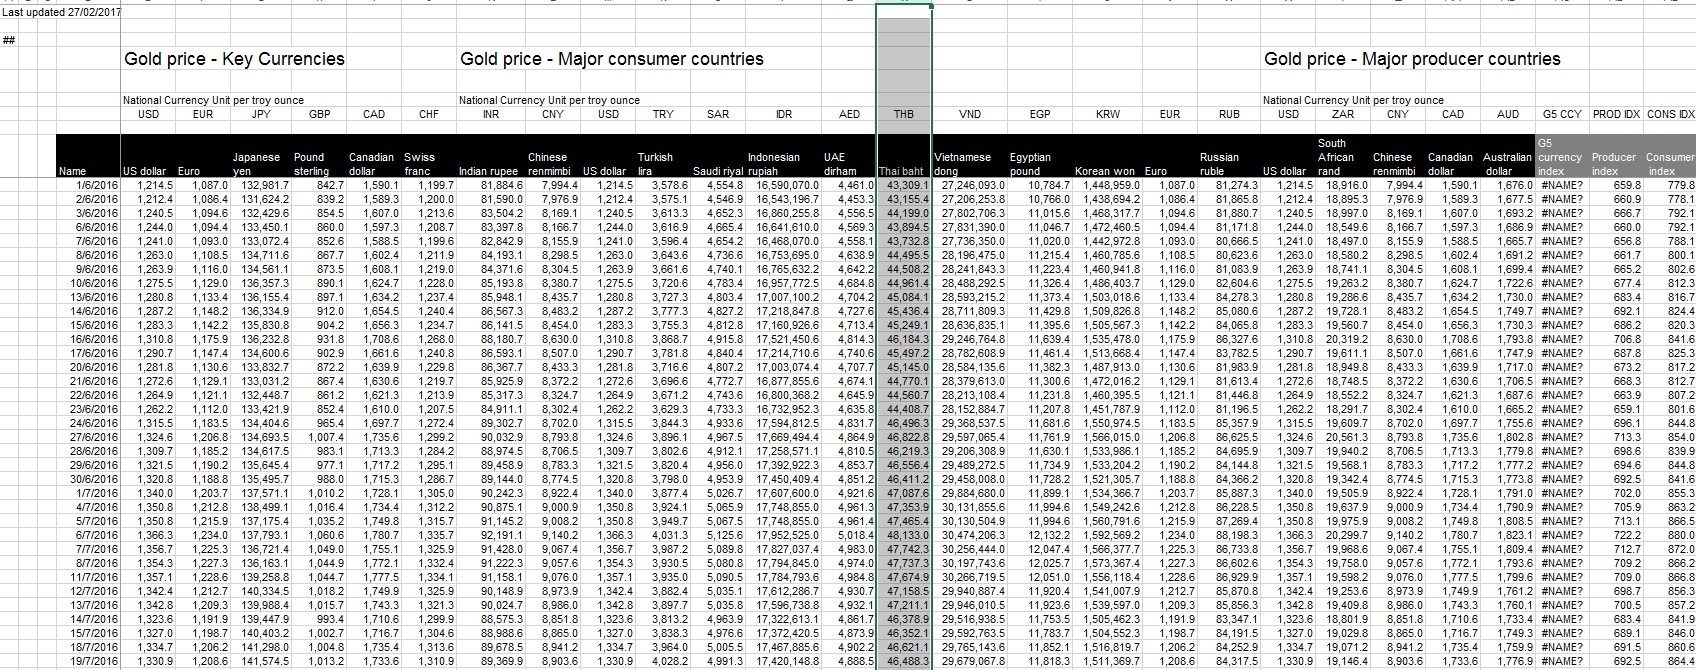The image size is (1696, 670).
Task: Click the RUB currency code cell
Action: [1229, 114]
